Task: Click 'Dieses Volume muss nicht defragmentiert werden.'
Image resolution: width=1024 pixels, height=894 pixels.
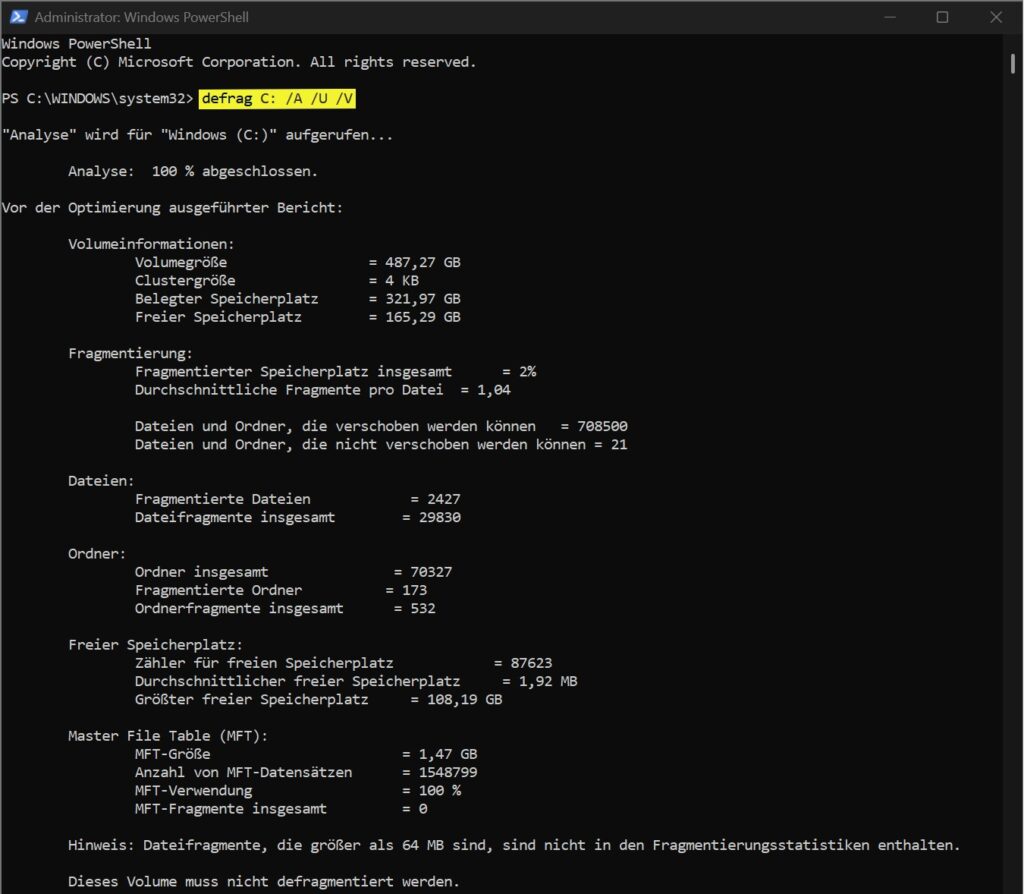Action: pos(264,882)
